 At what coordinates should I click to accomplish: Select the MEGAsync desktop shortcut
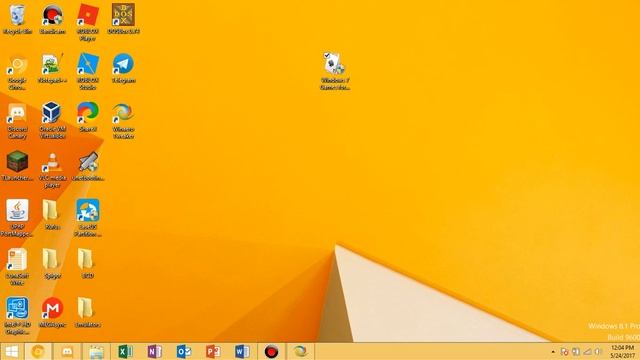52,313
